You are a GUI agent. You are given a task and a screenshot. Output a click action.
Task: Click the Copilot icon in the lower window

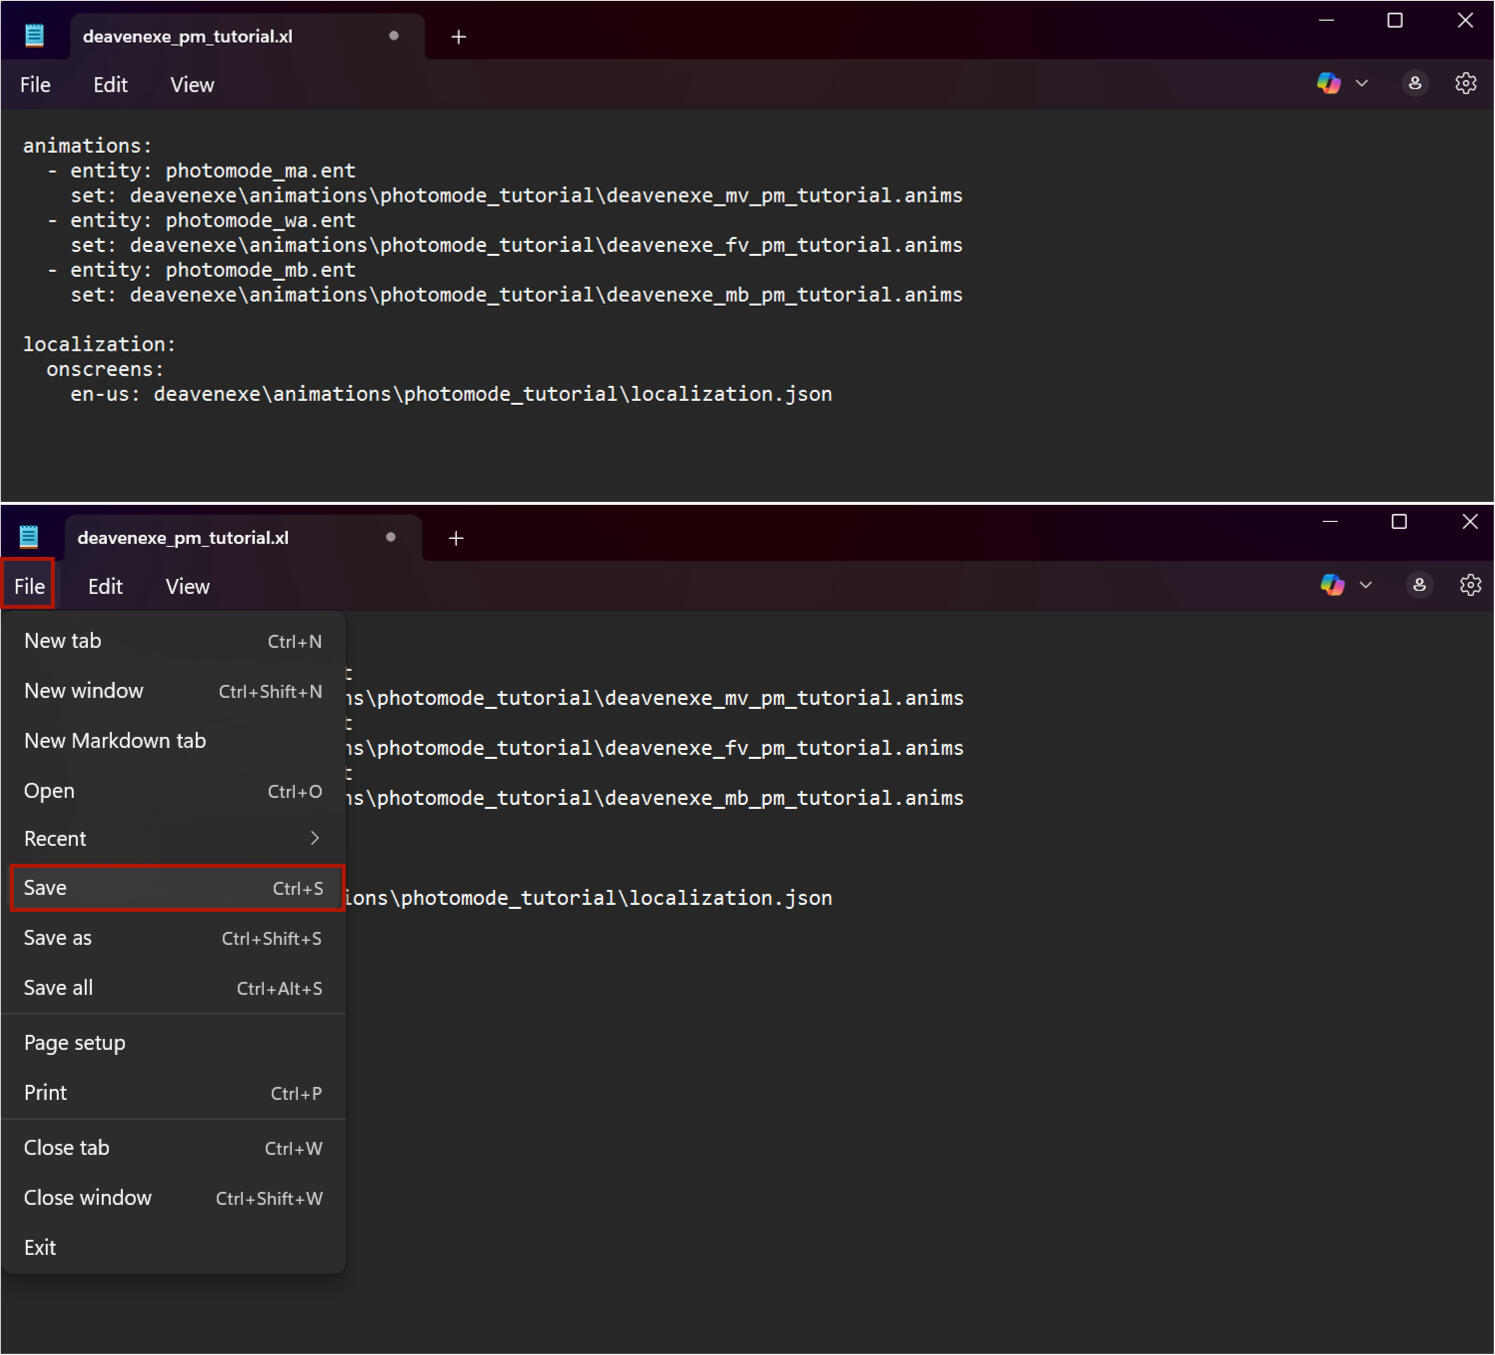pos(1332,586)
